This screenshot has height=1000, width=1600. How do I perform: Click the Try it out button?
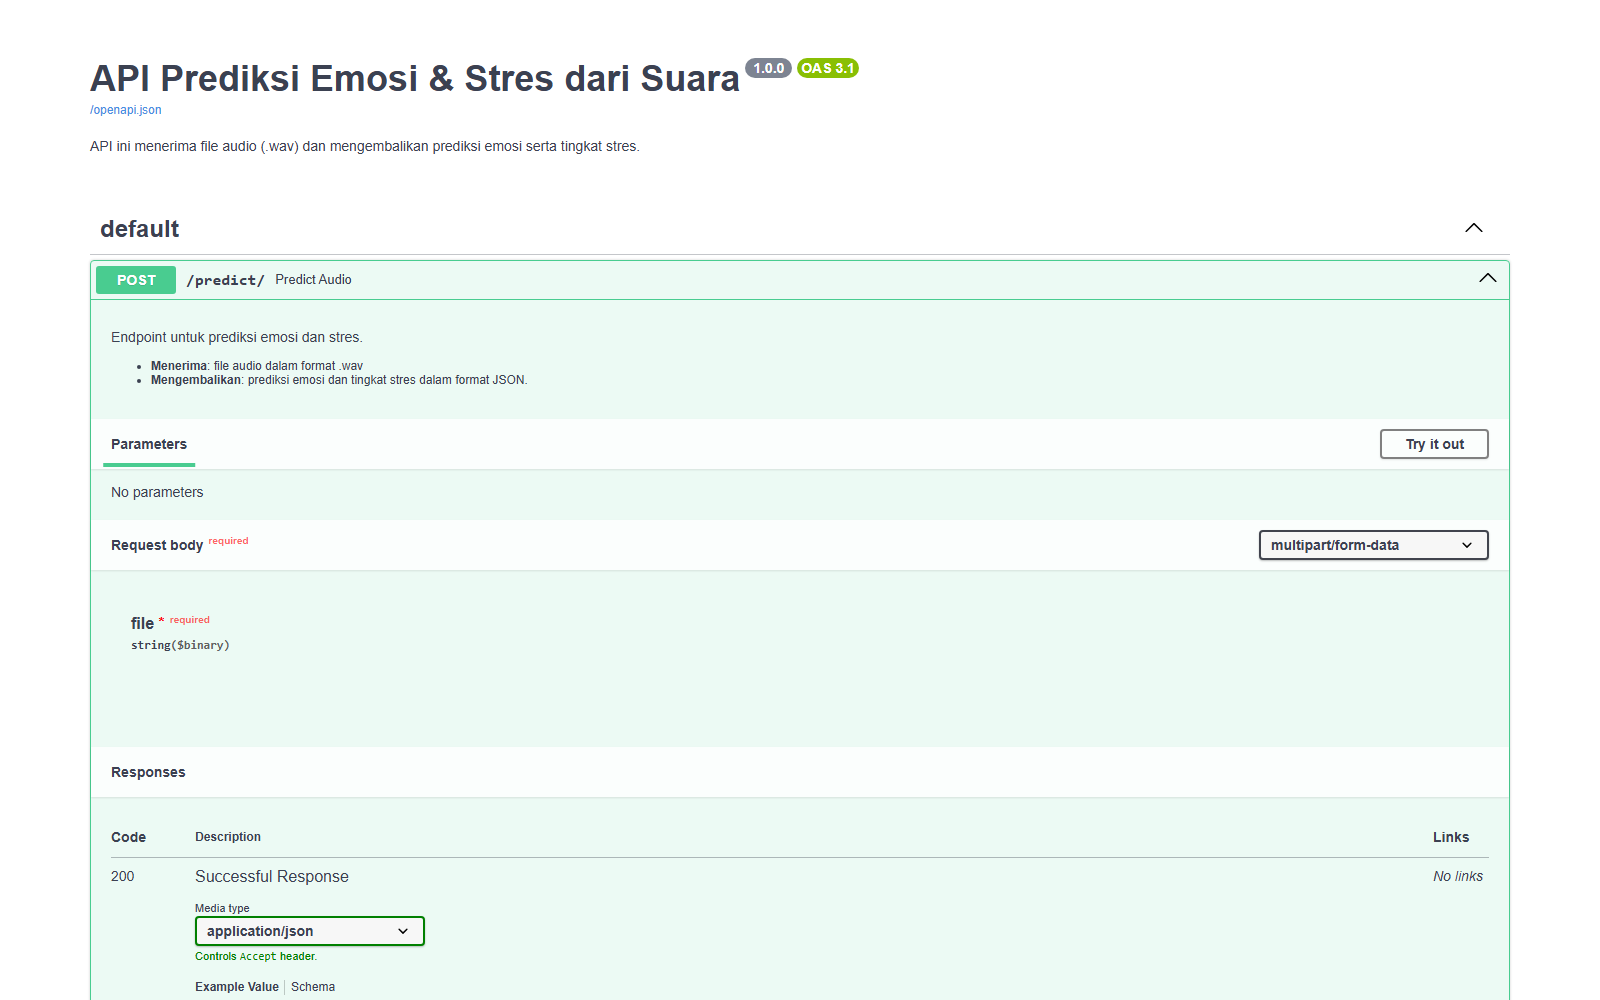(1434, 444)
